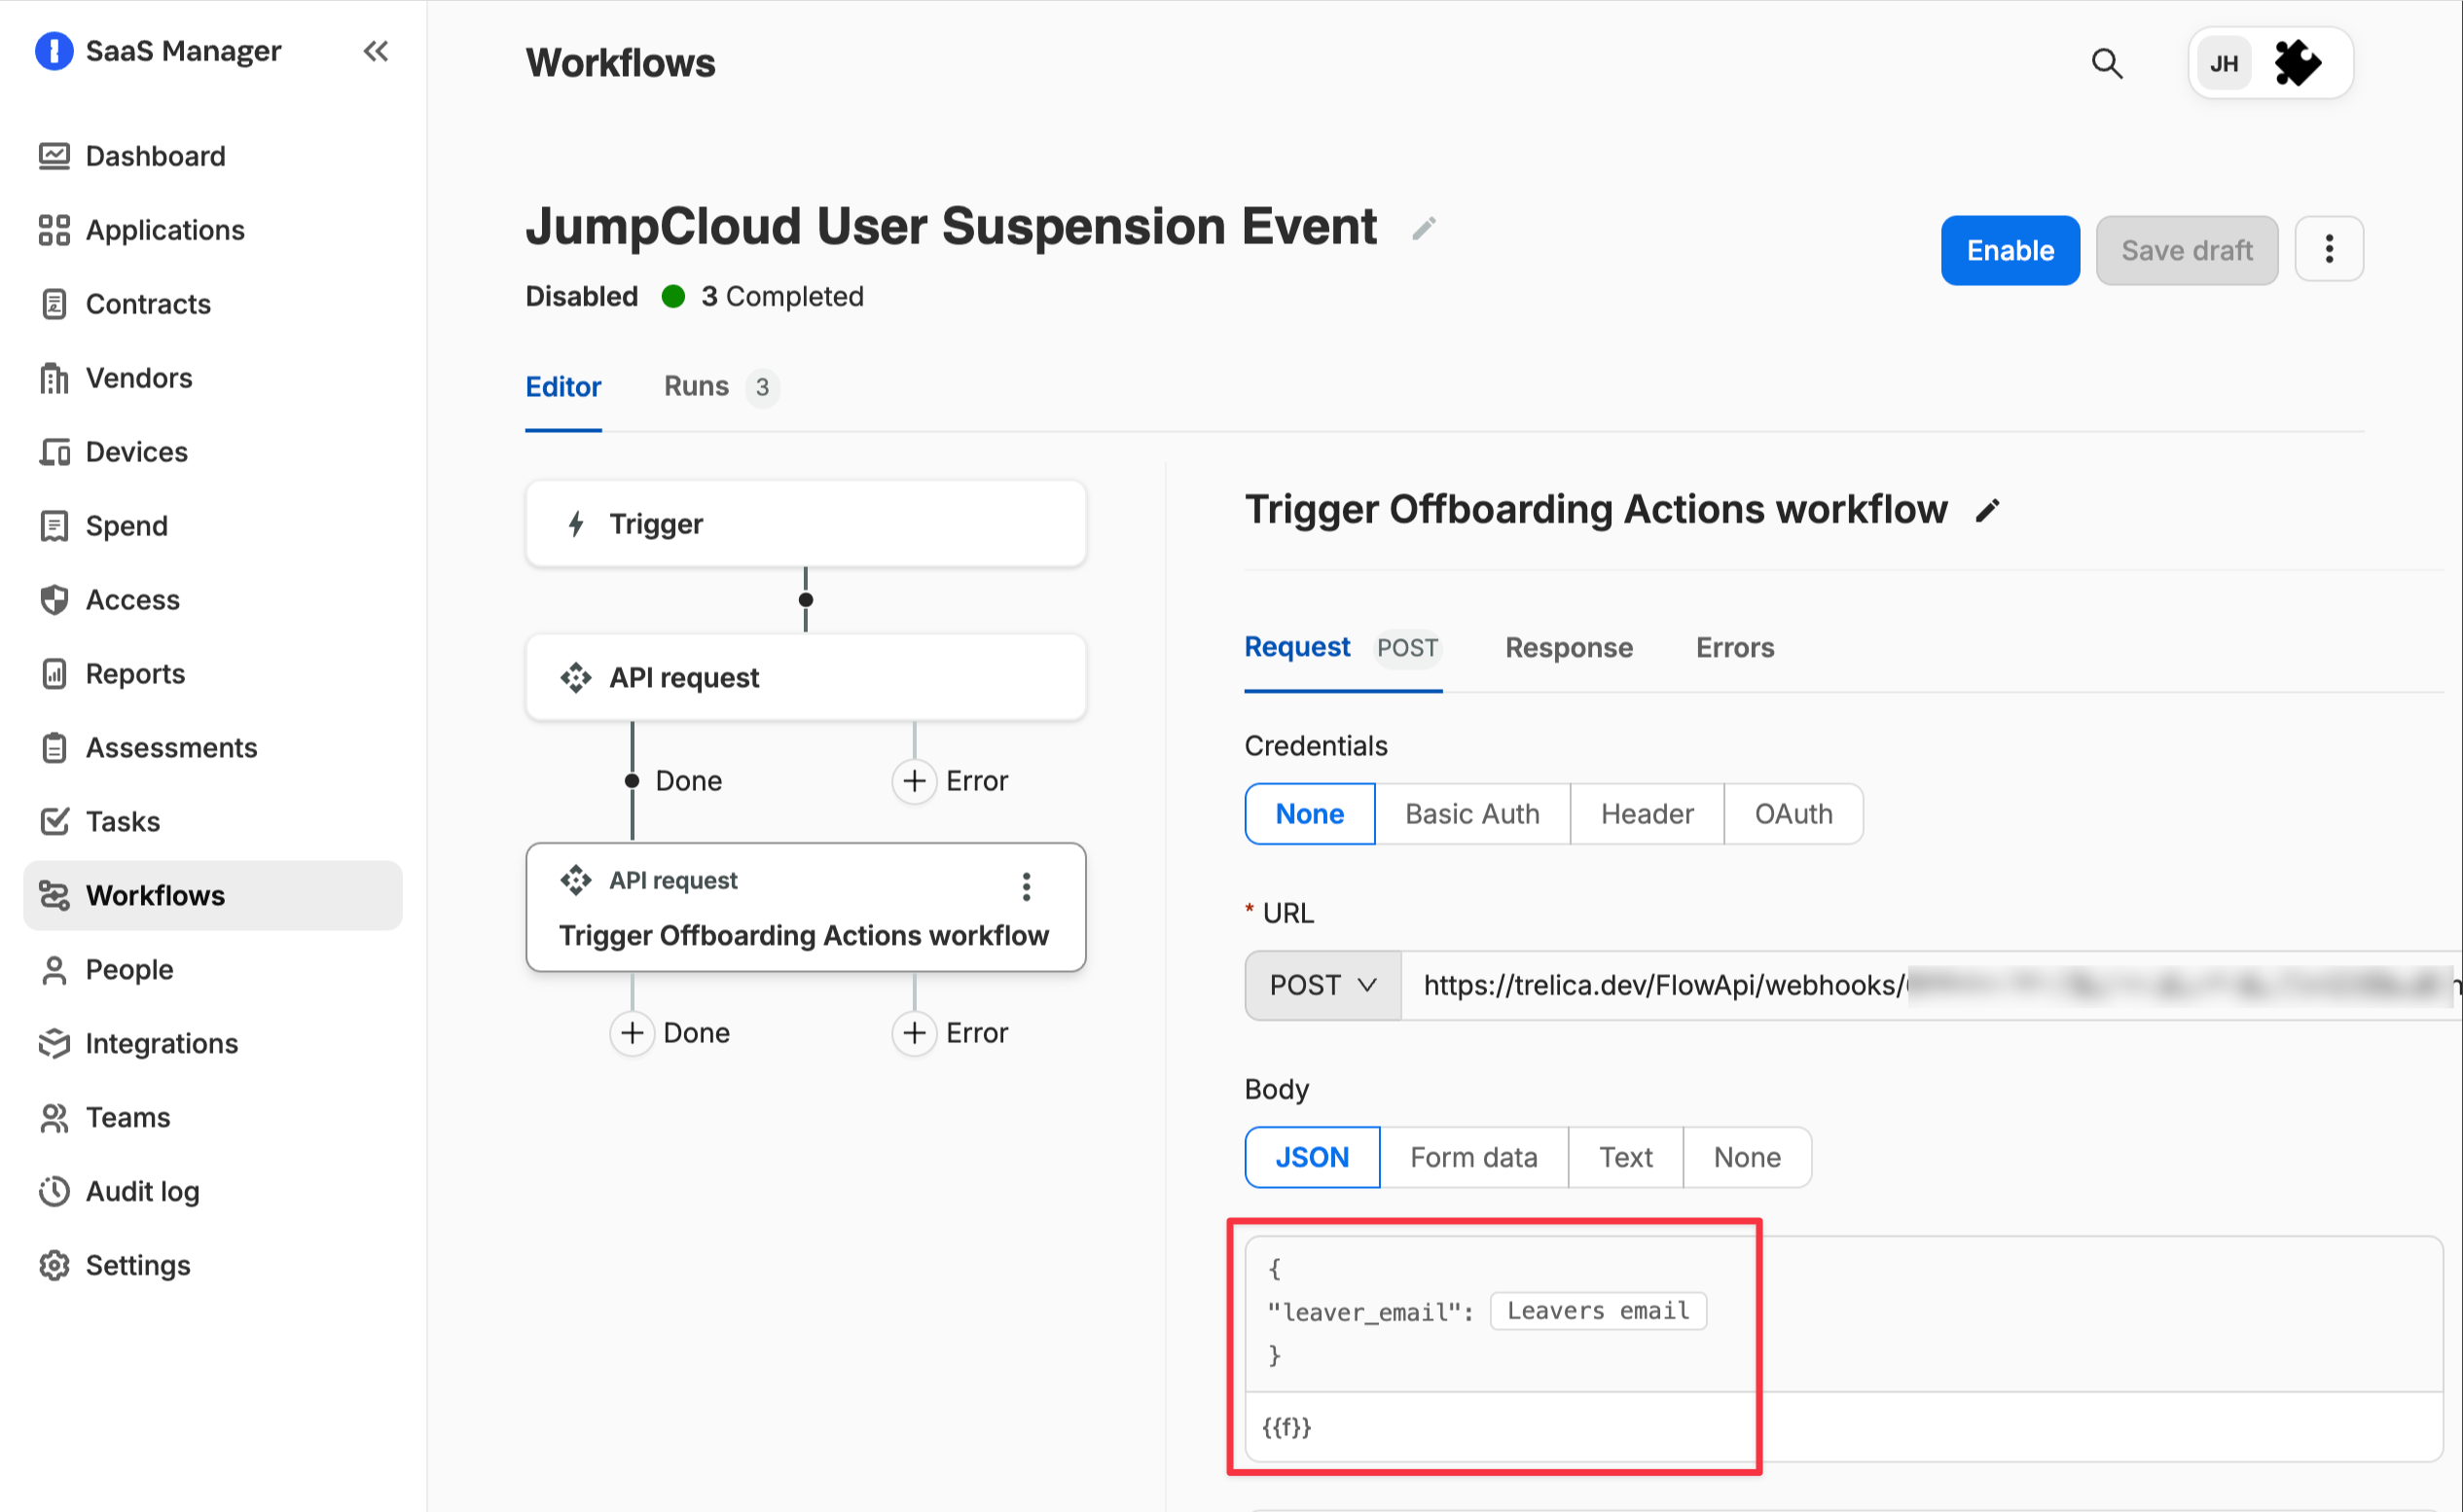The height and width of the screenshot is (1512, 2463).
Task: Click the SaaS Manager logo icon
Action: click(54, 51)
